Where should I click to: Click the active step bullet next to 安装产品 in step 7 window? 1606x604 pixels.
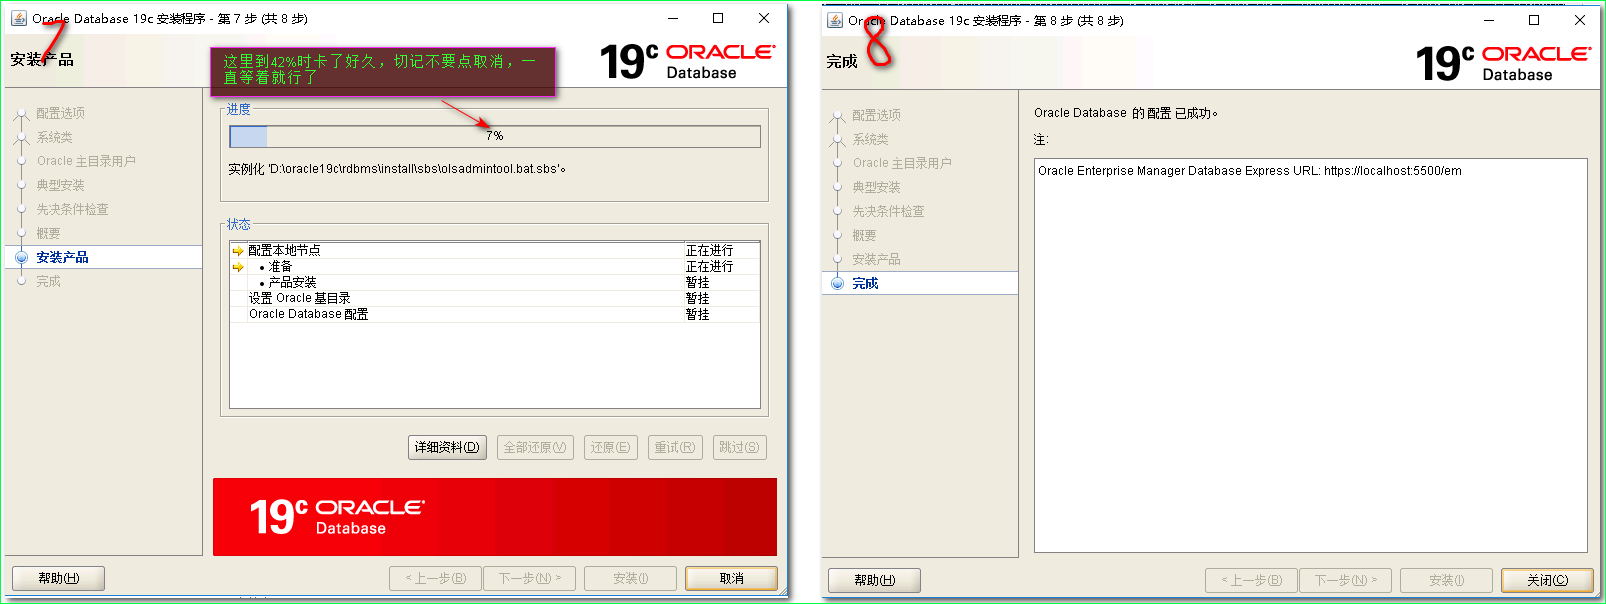click(22, 257)
